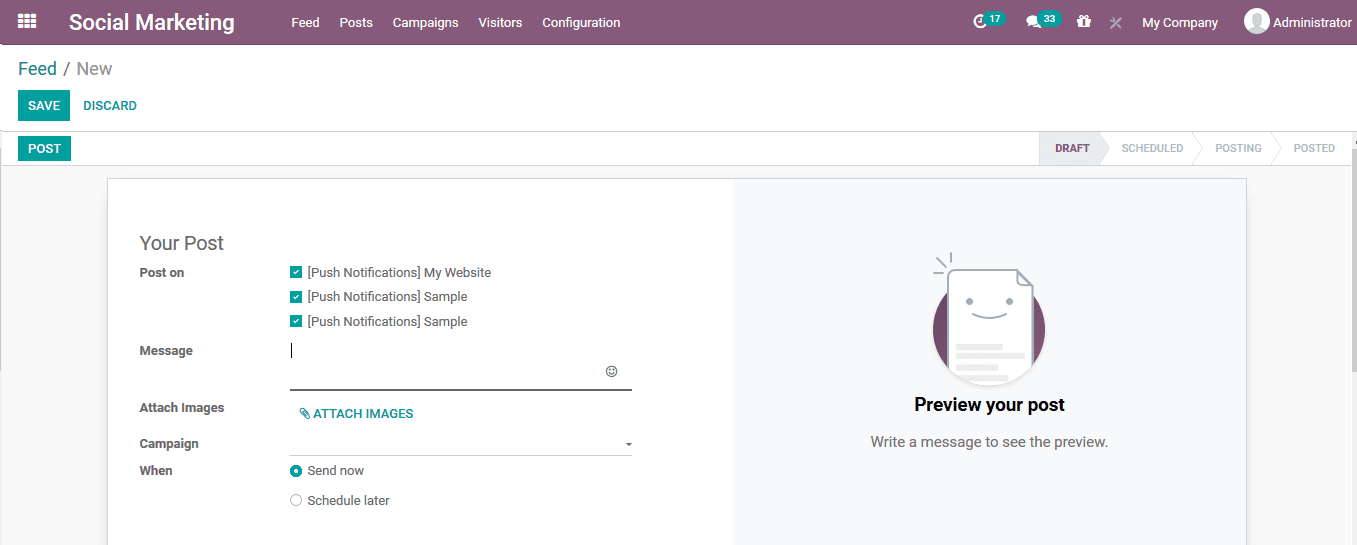Select the Schedule later radio option

pos(296,500)
